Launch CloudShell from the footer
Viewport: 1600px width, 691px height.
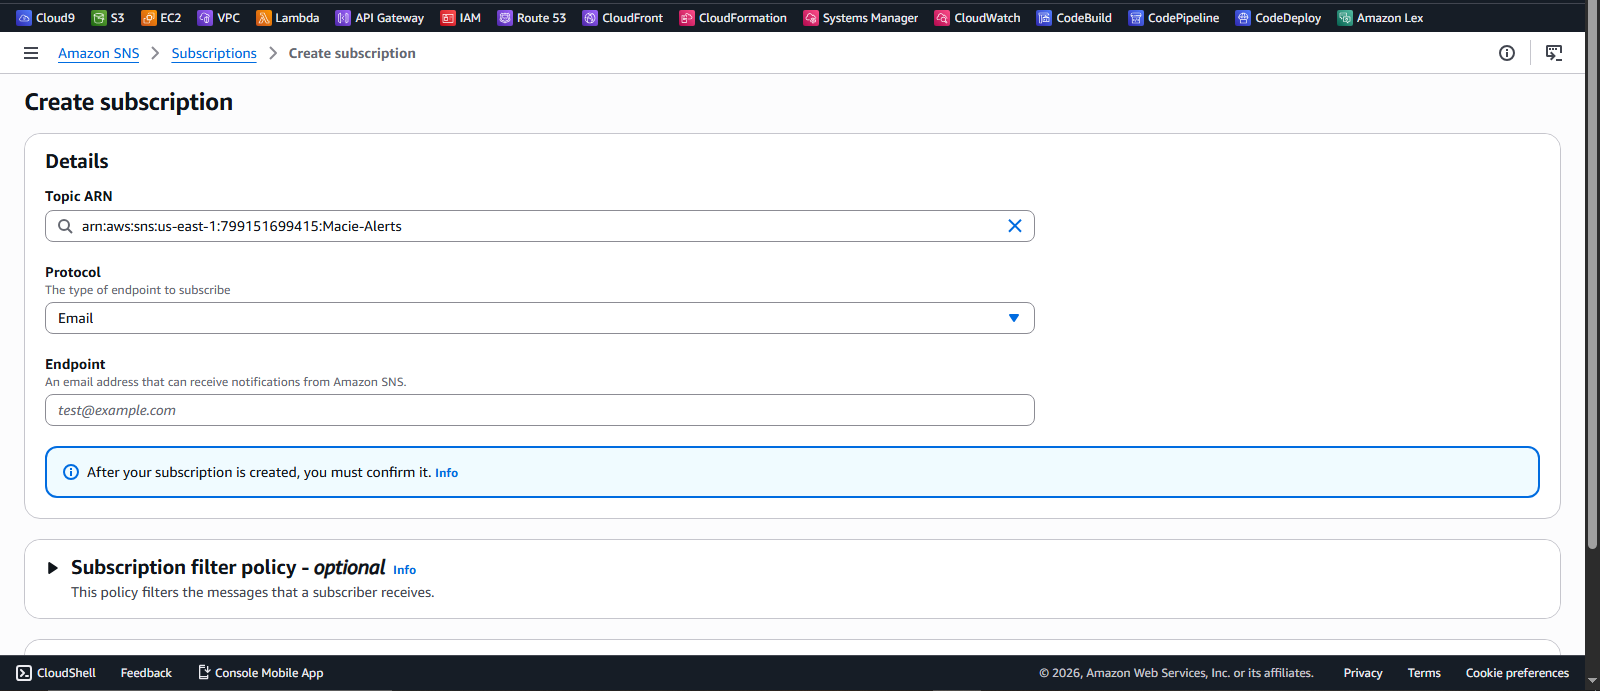(x=56, y=673)
